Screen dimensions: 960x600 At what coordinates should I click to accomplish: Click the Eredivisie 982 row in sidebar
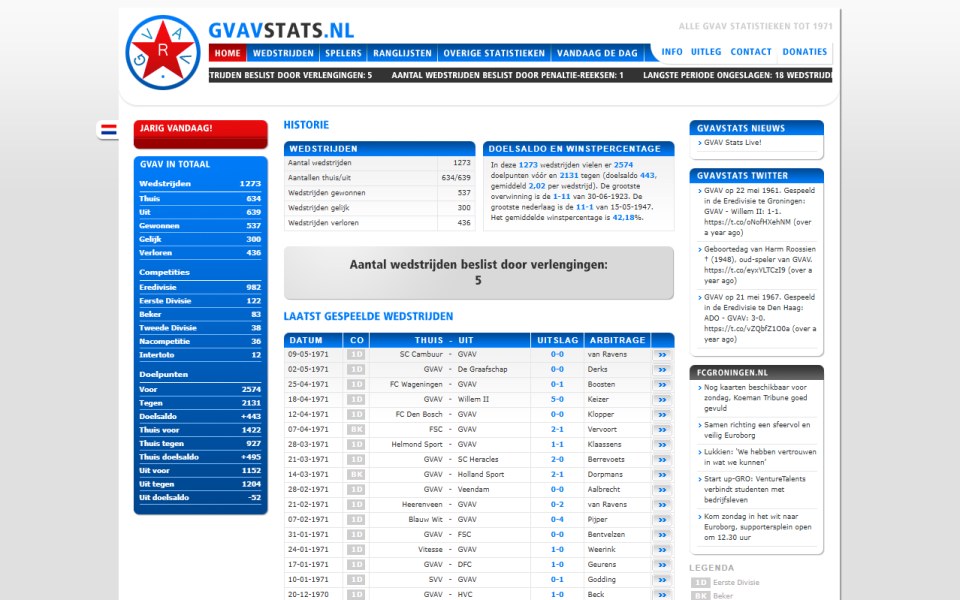[x=200, y=287]
